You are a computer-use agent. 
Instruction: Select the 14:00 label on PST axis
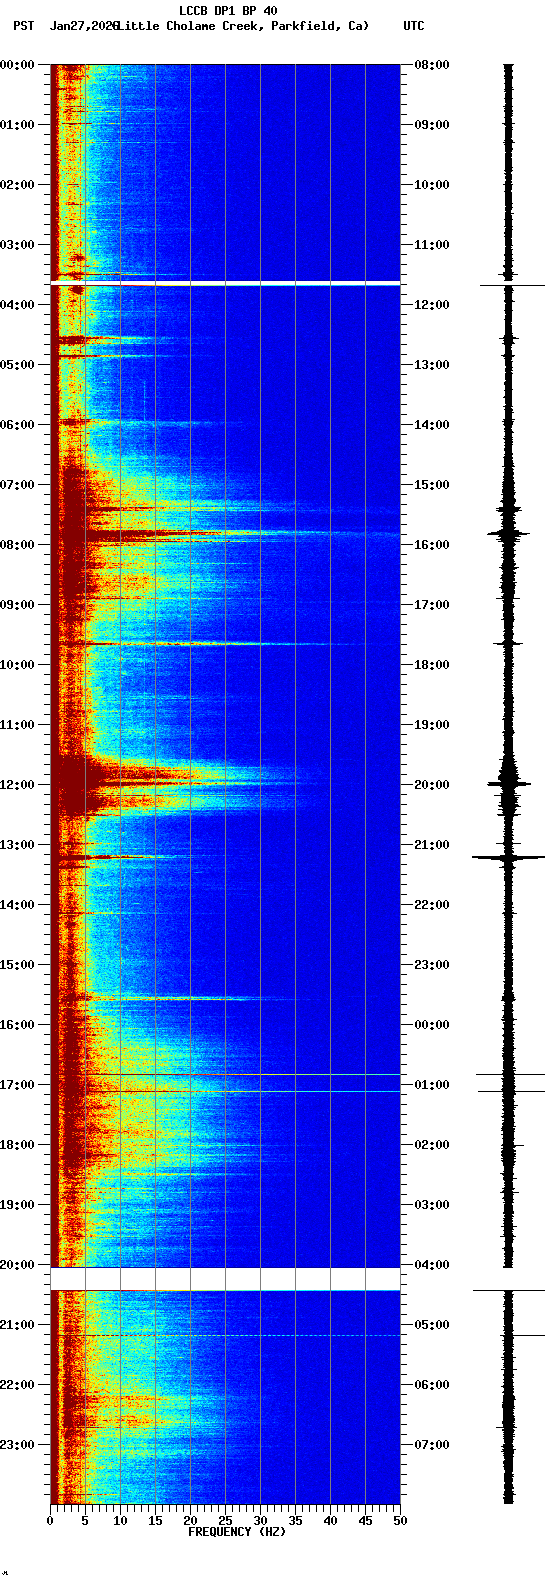[16, 905]
